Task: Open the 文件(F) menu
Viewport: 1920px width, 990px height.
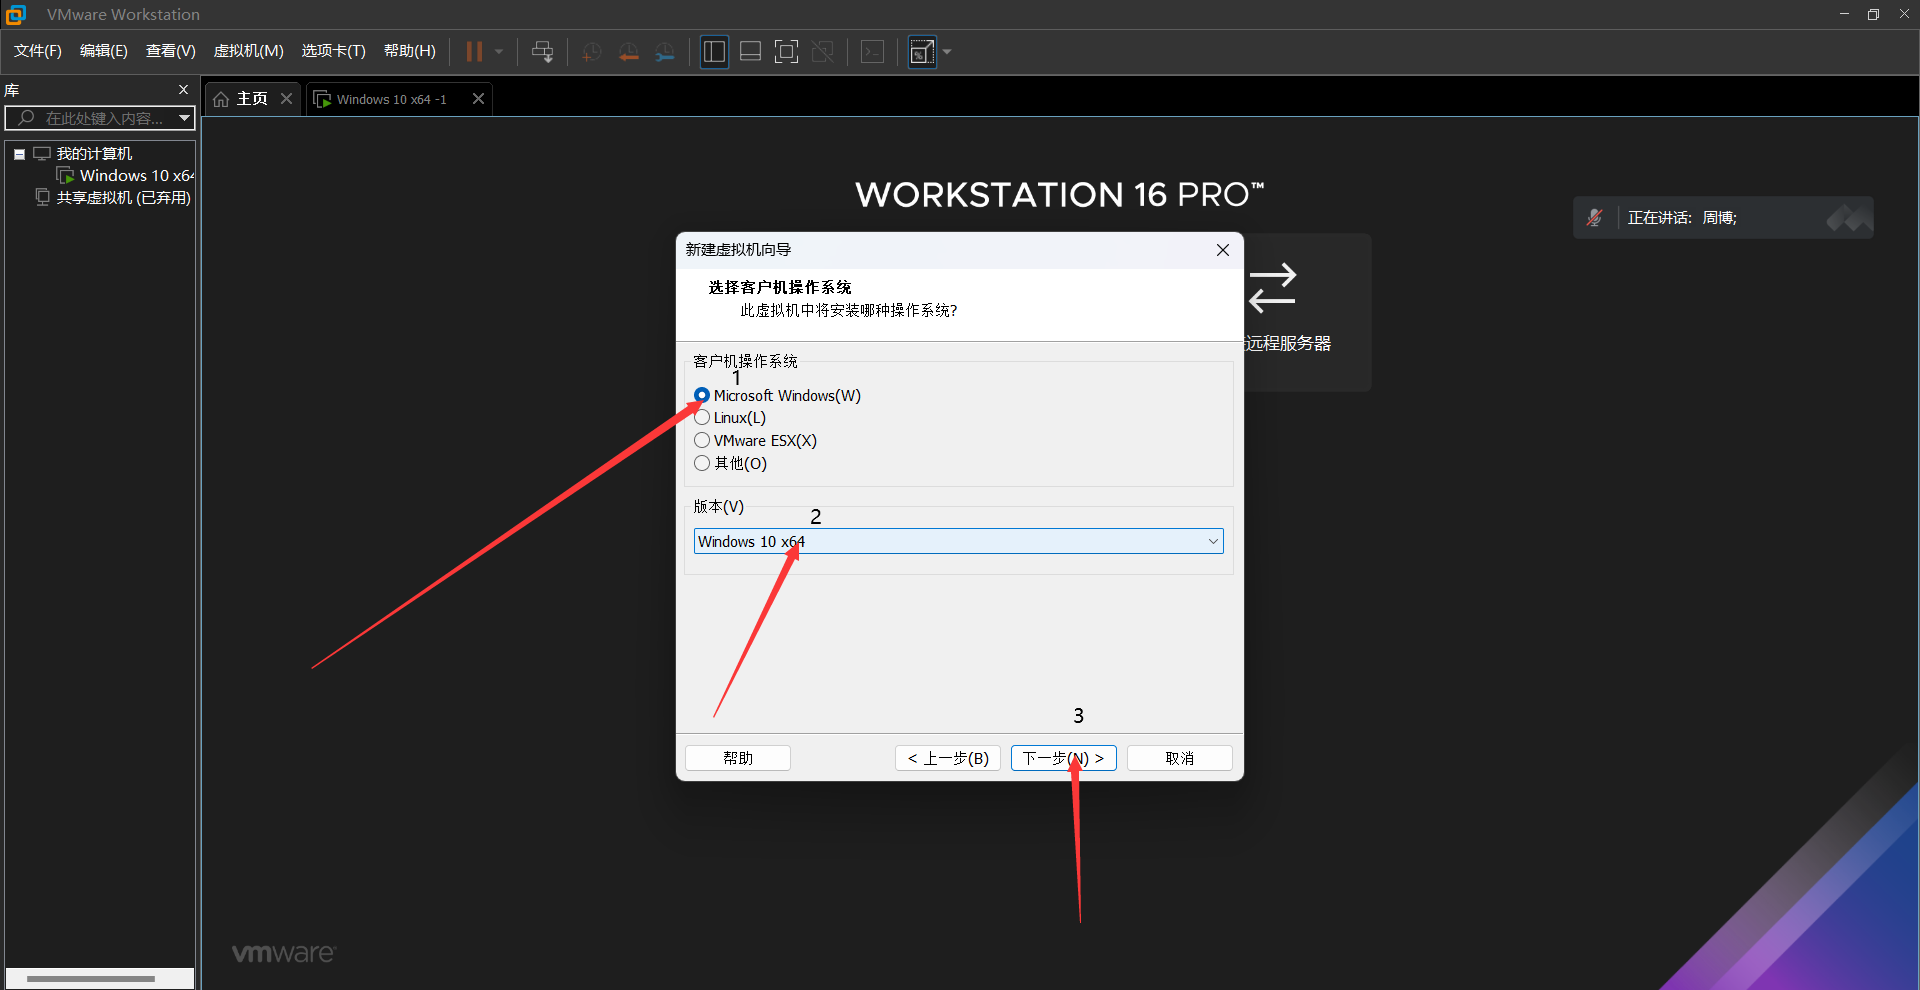Action: [38, 51]
